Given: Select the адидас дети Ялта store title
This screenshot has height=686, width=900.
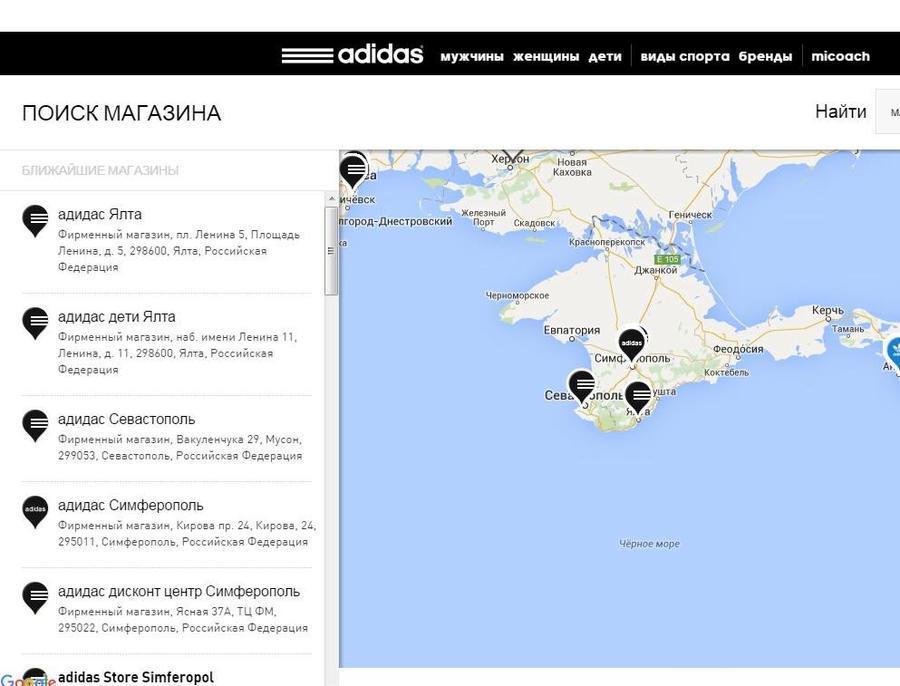Looking at the screenshot, I should pyautogui.click(x=117, y=316).
